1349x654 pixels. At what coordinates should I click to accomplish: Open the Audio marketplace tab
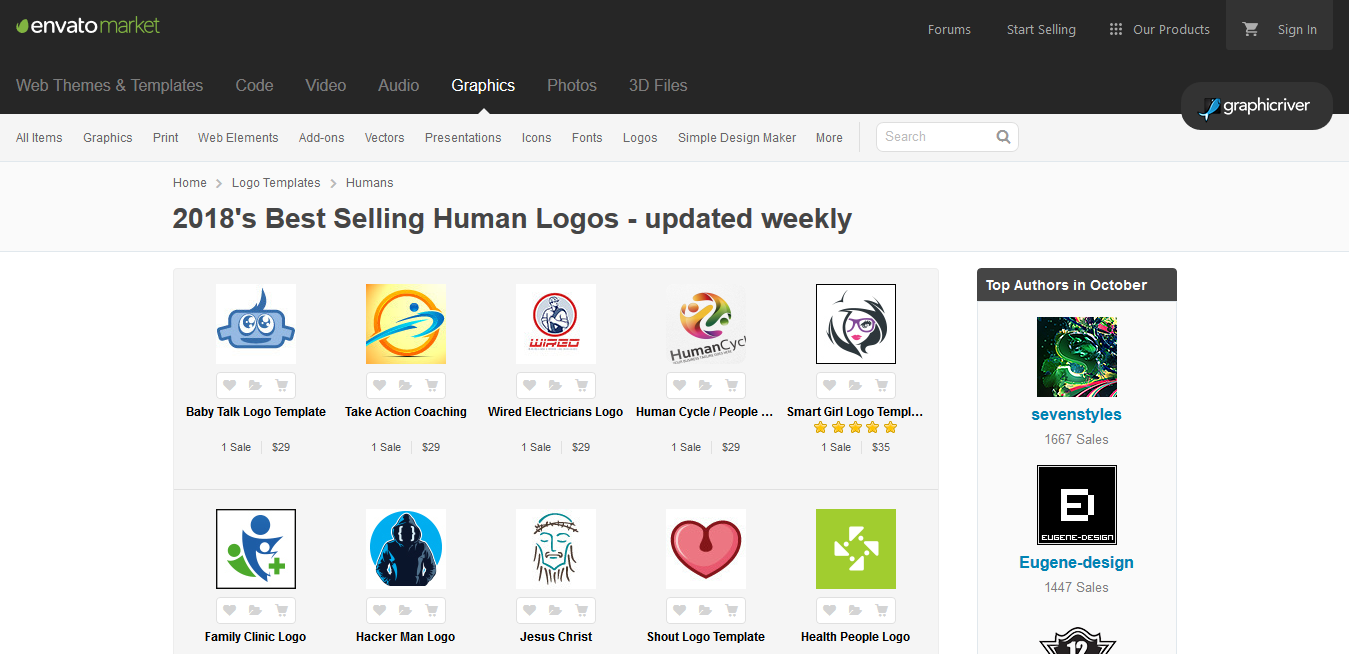(398, 86)
